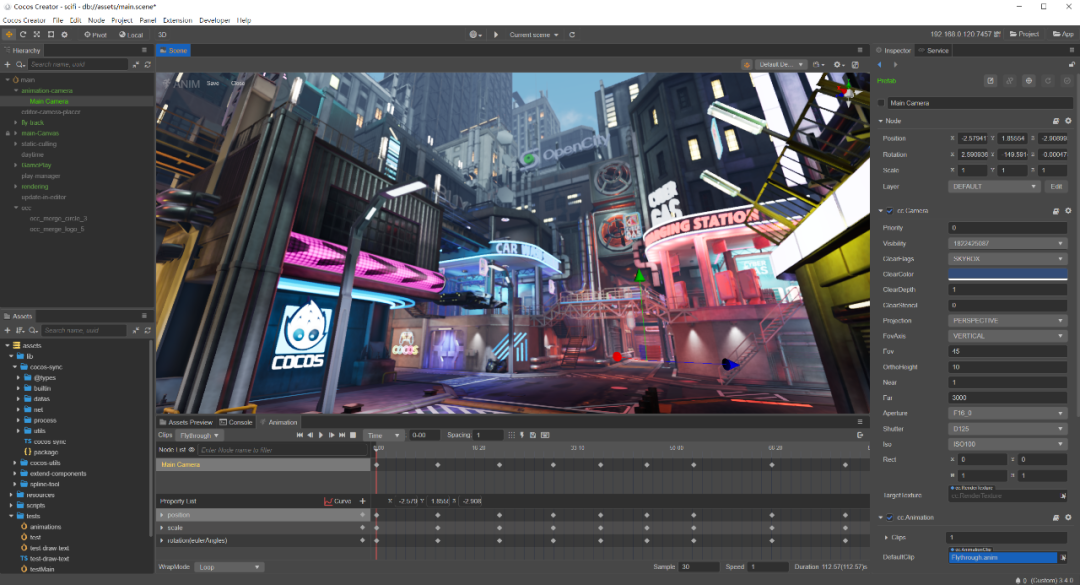Viewport: 1080px width, 585px height.
Task: Open the ClearFlags SKYBOX dropdown
Action: click(1008, 259)
